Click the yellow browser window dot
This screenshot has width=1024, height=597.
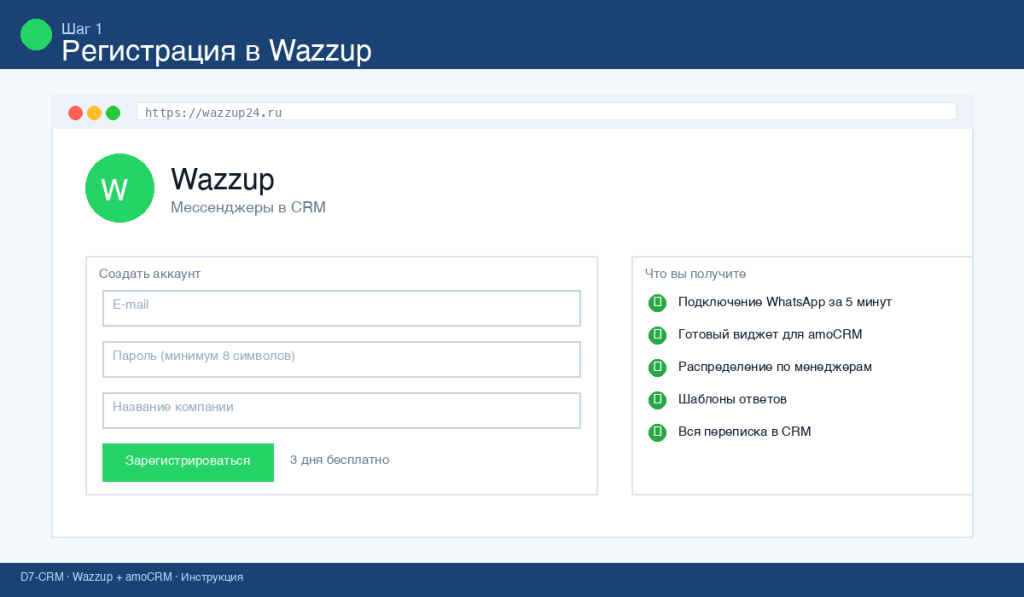point(94,113)
